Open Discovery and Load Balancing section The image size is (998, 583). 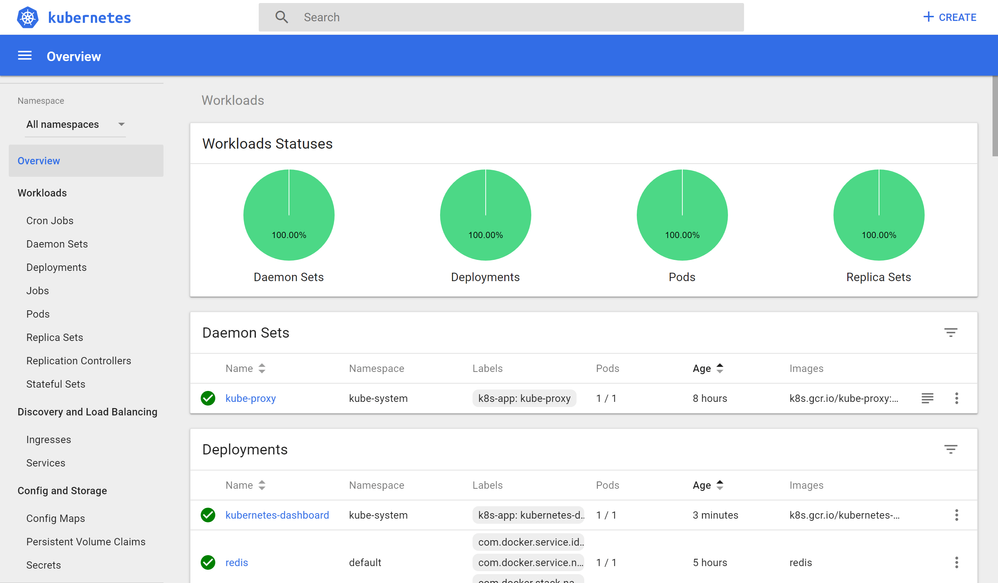pos(87,412)
